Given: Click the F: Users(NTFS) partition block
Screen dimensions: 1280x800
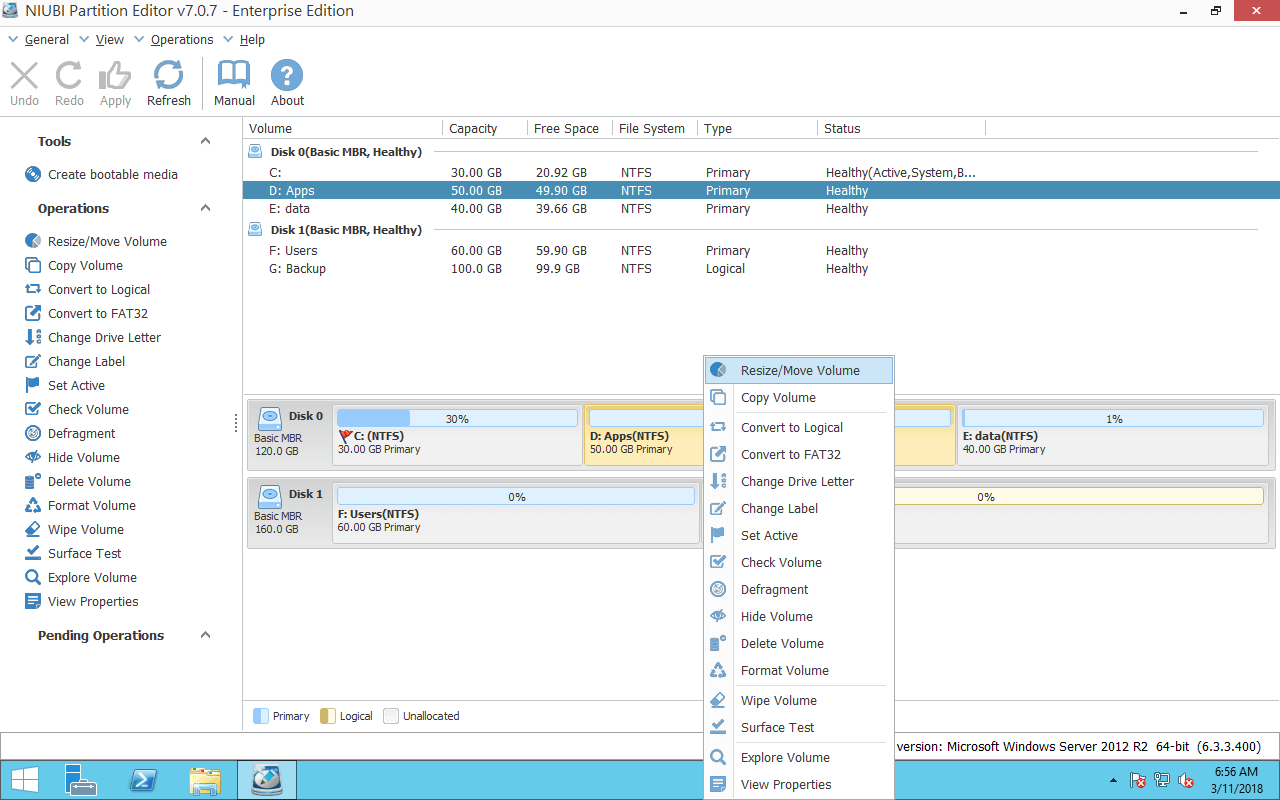Looking at the screenshot, I should [x=516, y=512].
